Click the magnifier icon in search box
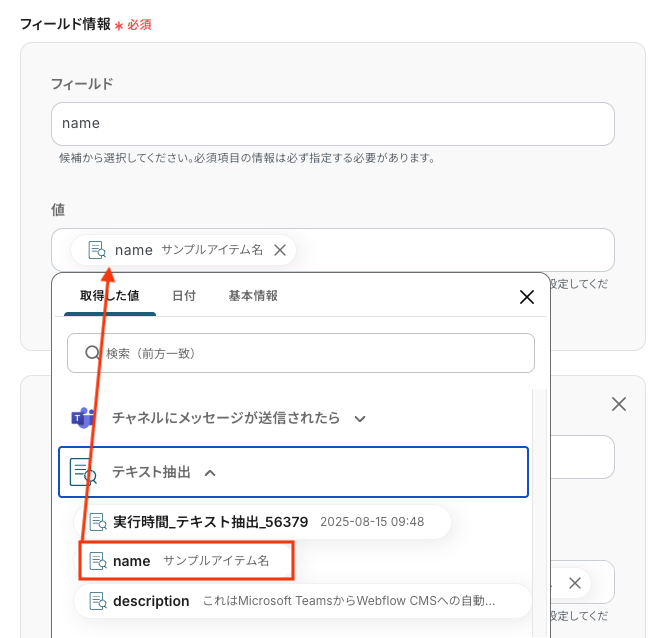670x638 pixels. click(x=92, y=353)
